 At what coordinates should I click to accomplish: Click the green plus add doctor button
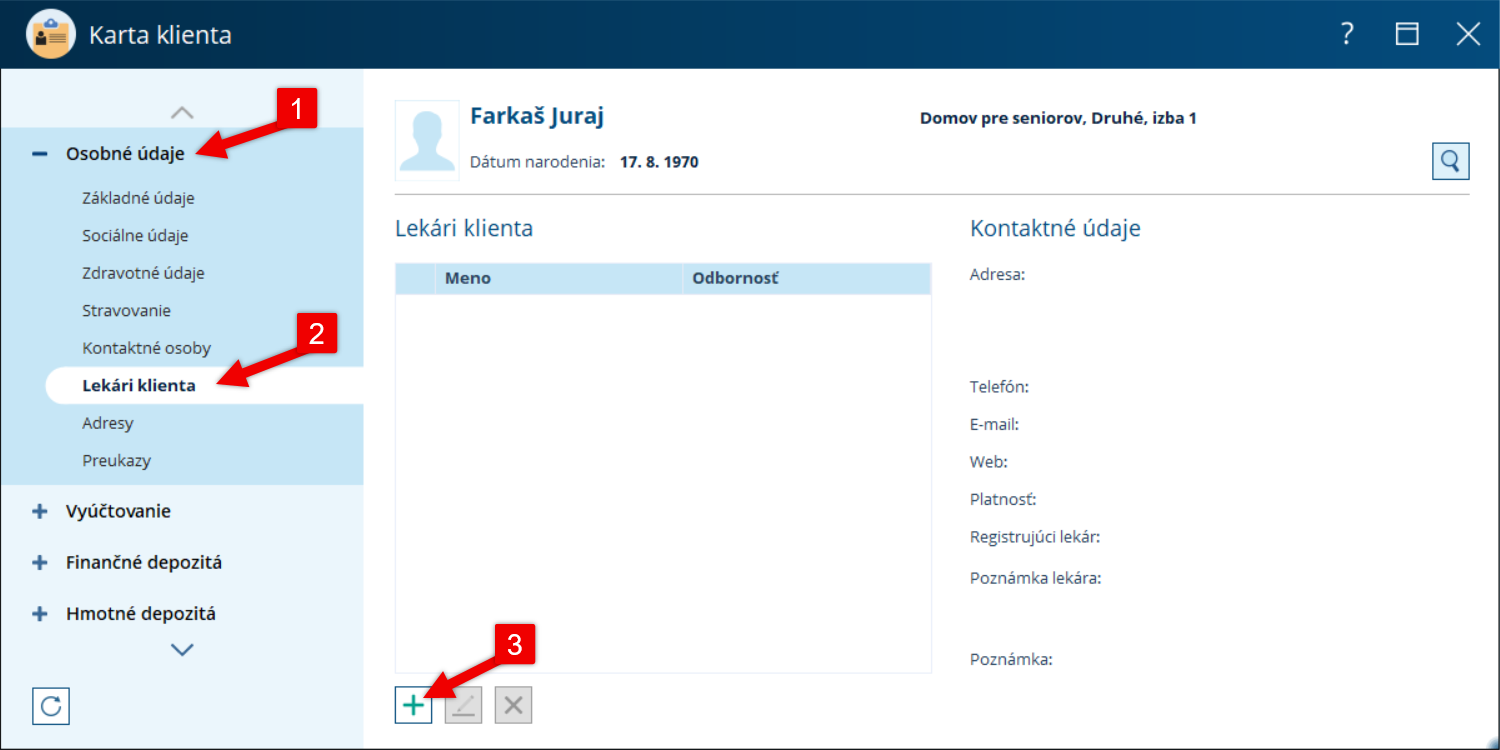(413, 705)
